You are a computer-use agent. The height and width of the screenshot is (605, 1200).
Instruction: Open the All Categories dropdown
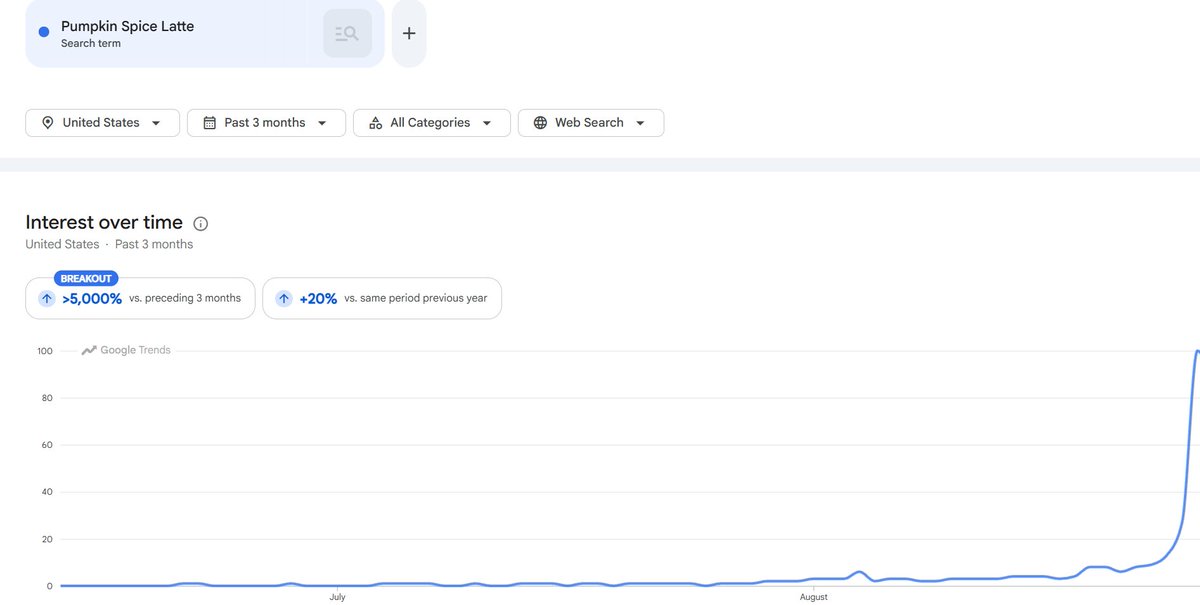click(432, 123)
